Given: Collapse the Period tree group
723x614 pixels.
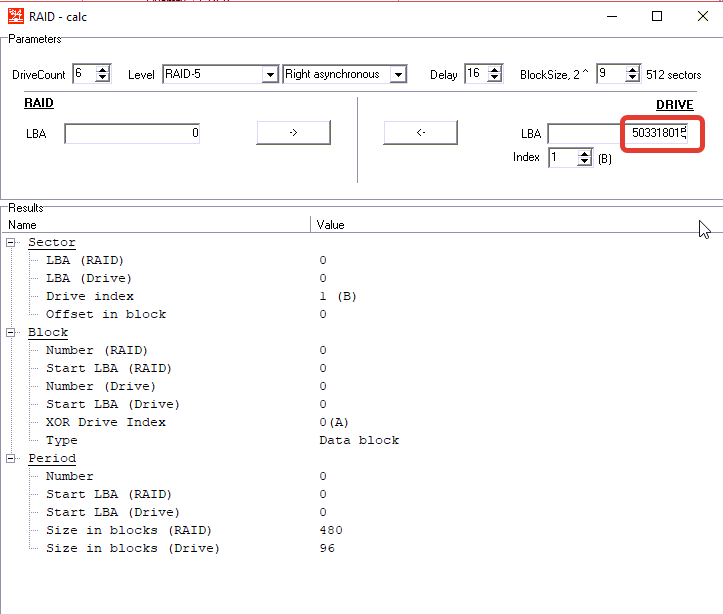Looking at the screenshot, I should (12, 459).
